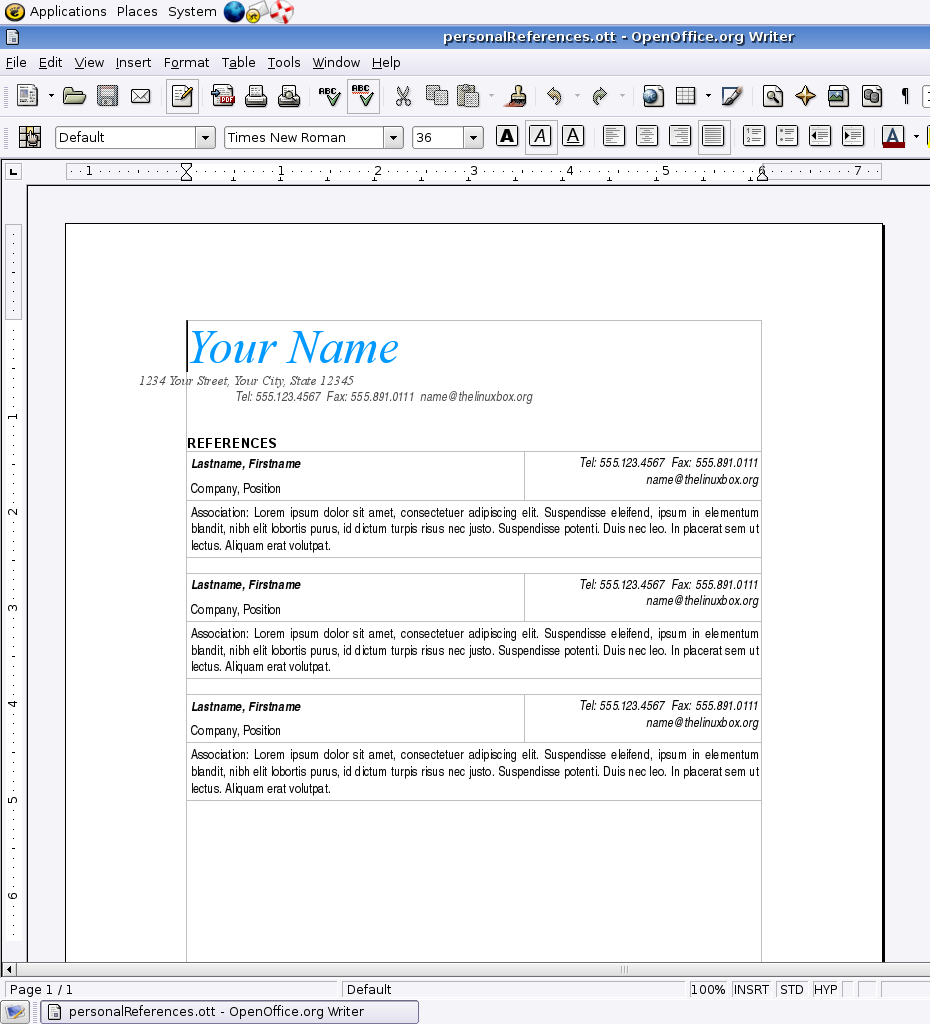This screenshot has width=930, height=1024.
Task: Launch web browser globe panel icon
Action: [234, 11]
